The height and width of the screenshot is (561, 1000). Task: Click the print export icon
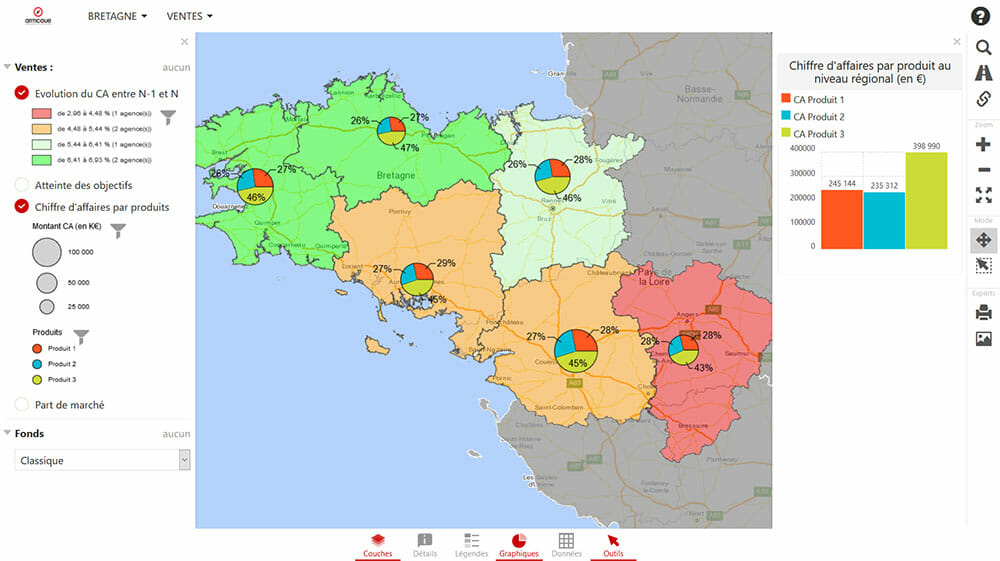pyautogui.click(x=983, y=312)
